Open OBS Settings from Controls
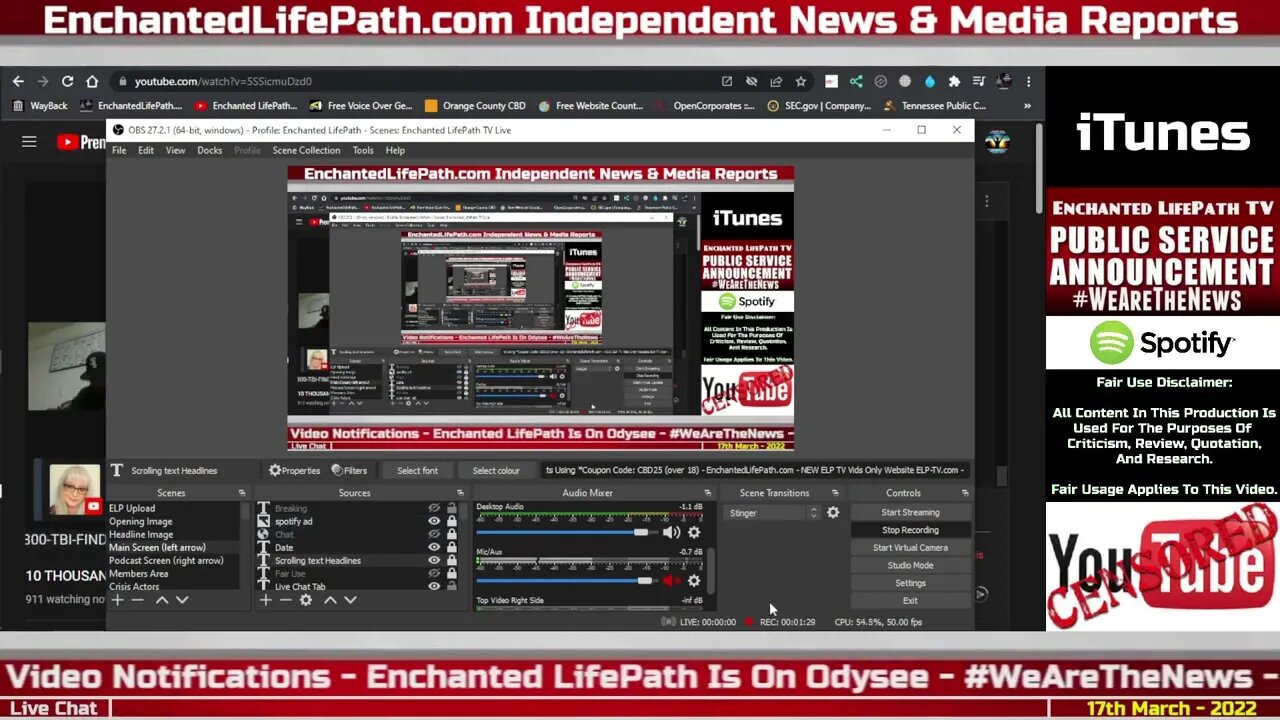 pyautogui.click(x=910, y=583)
